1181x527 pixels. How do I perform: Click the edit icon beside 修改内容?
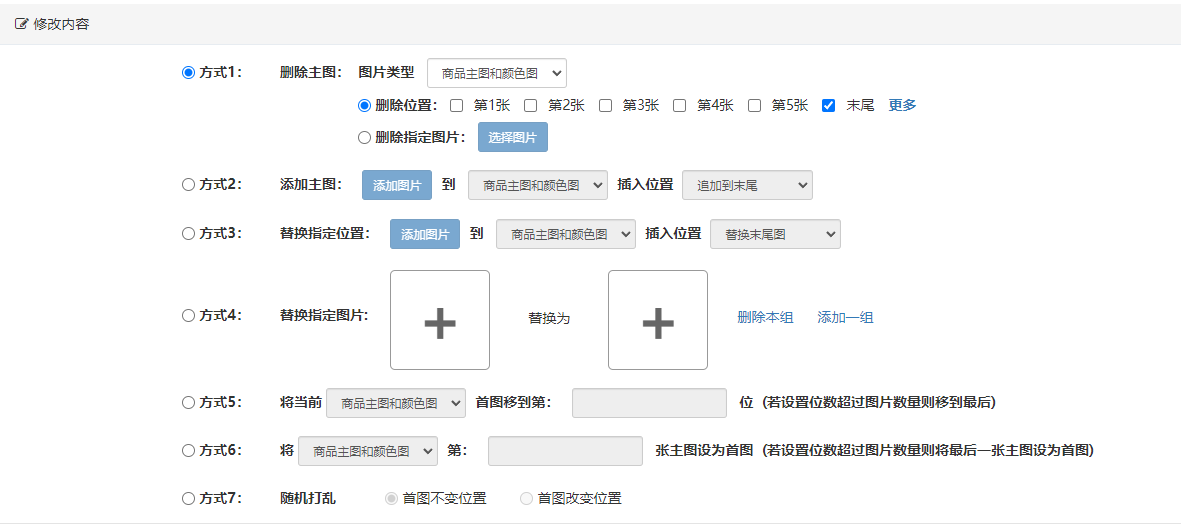[21, 24]
